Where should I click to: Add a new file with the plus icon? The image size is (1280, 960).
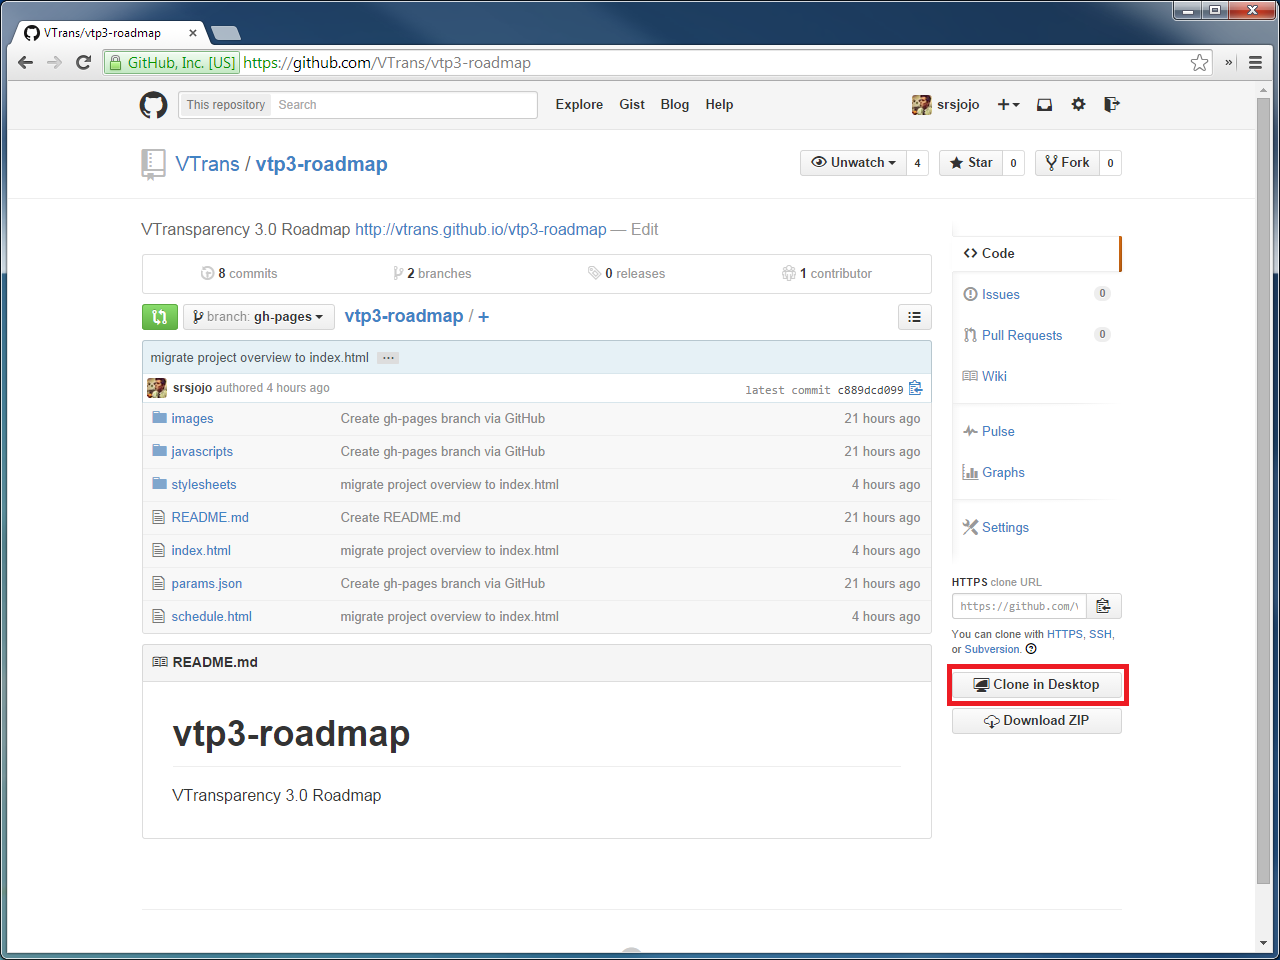(484, 317)
